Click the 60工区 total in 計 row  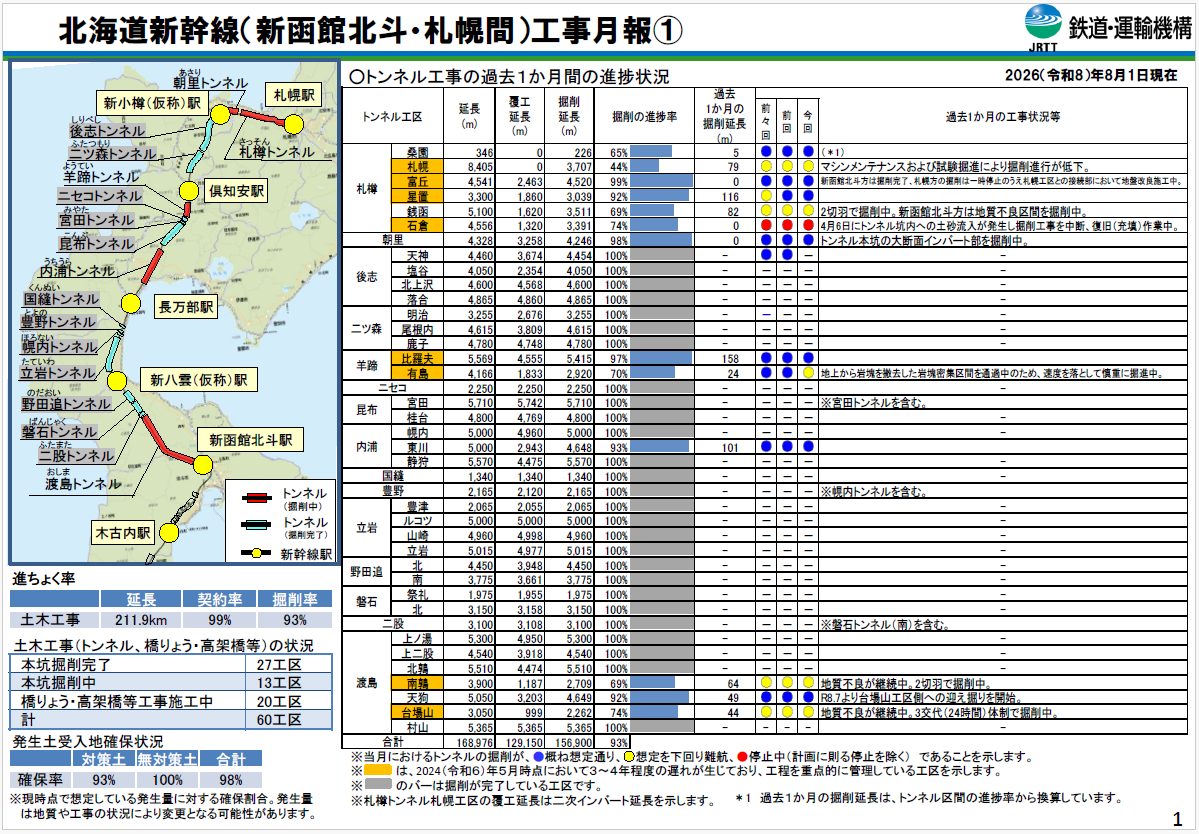click(x=278, y=719)
